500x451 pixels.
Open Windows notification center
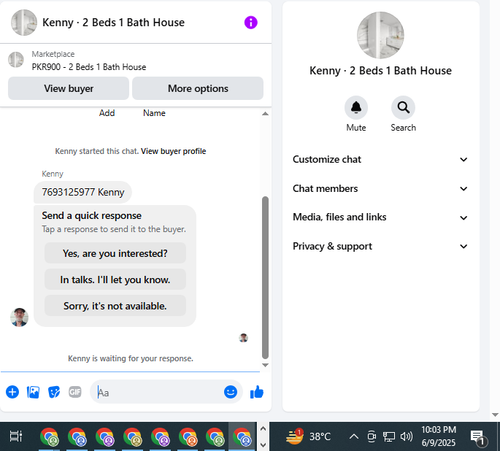click(x=478, y=437)
